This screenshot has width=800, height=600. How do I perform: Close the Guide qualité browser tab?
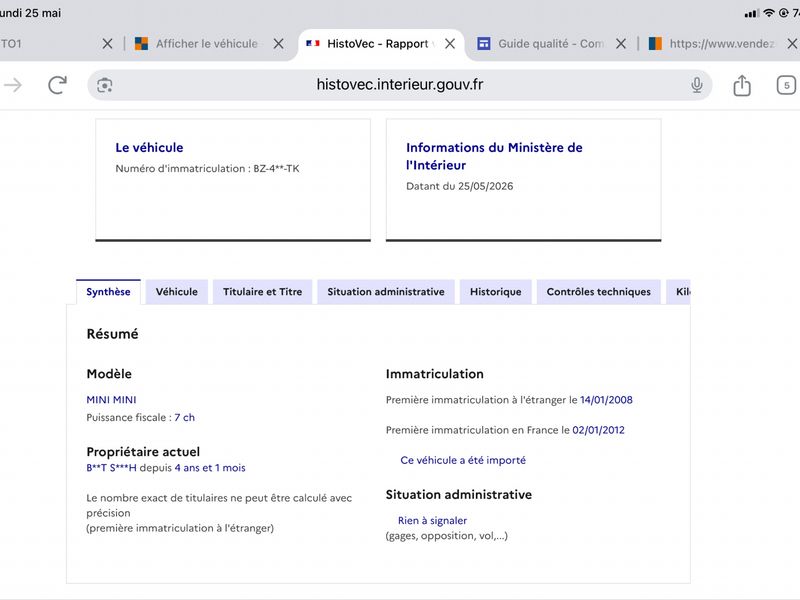pyautogui.click(x=621, y=44)
